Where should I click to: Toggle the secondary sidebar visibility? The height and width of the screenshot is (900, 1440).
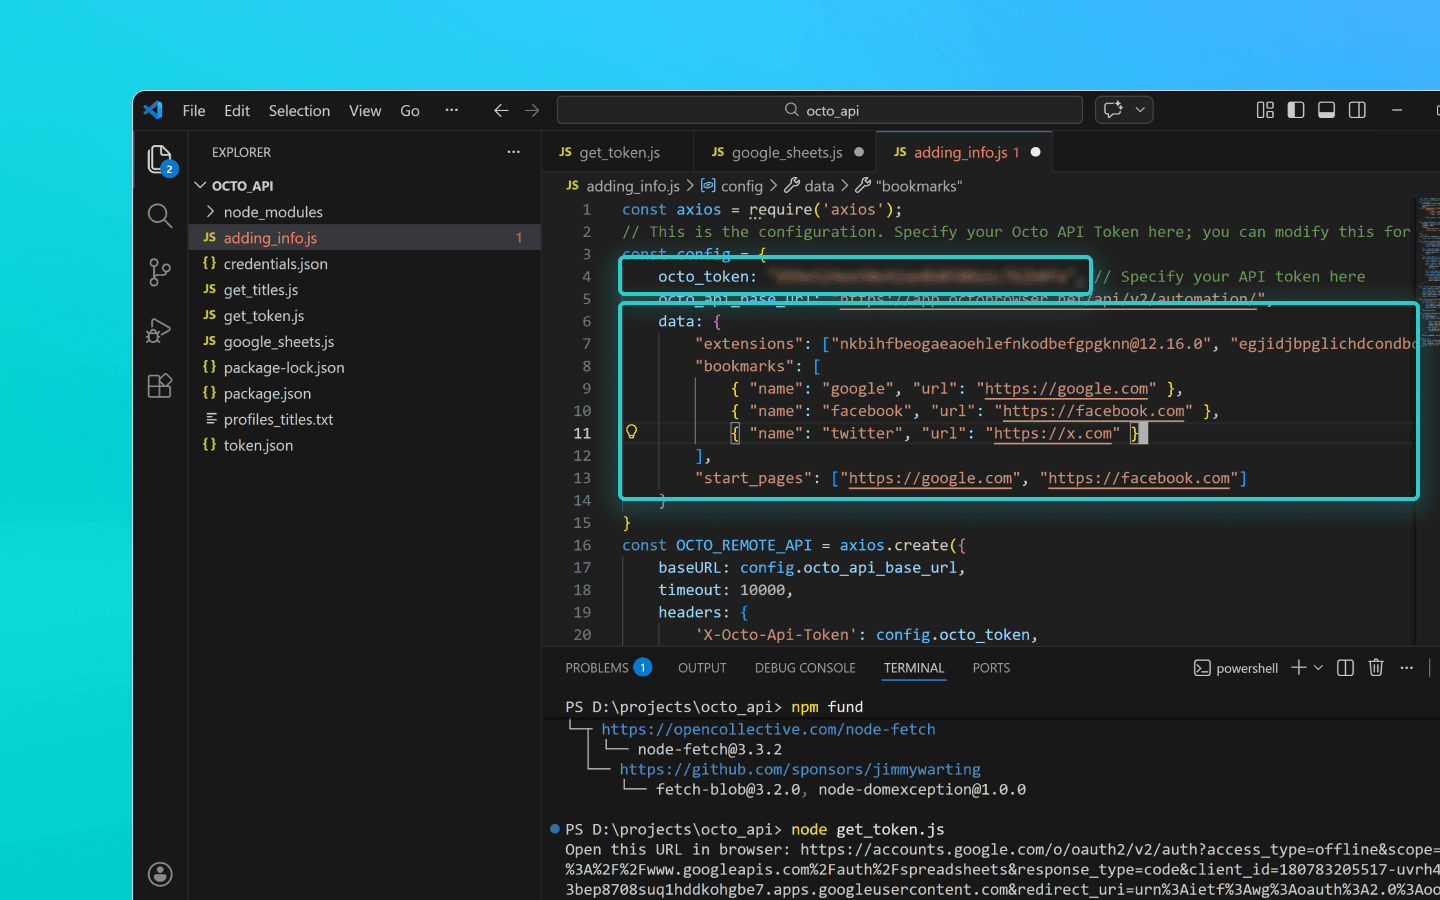(1357, 110)
